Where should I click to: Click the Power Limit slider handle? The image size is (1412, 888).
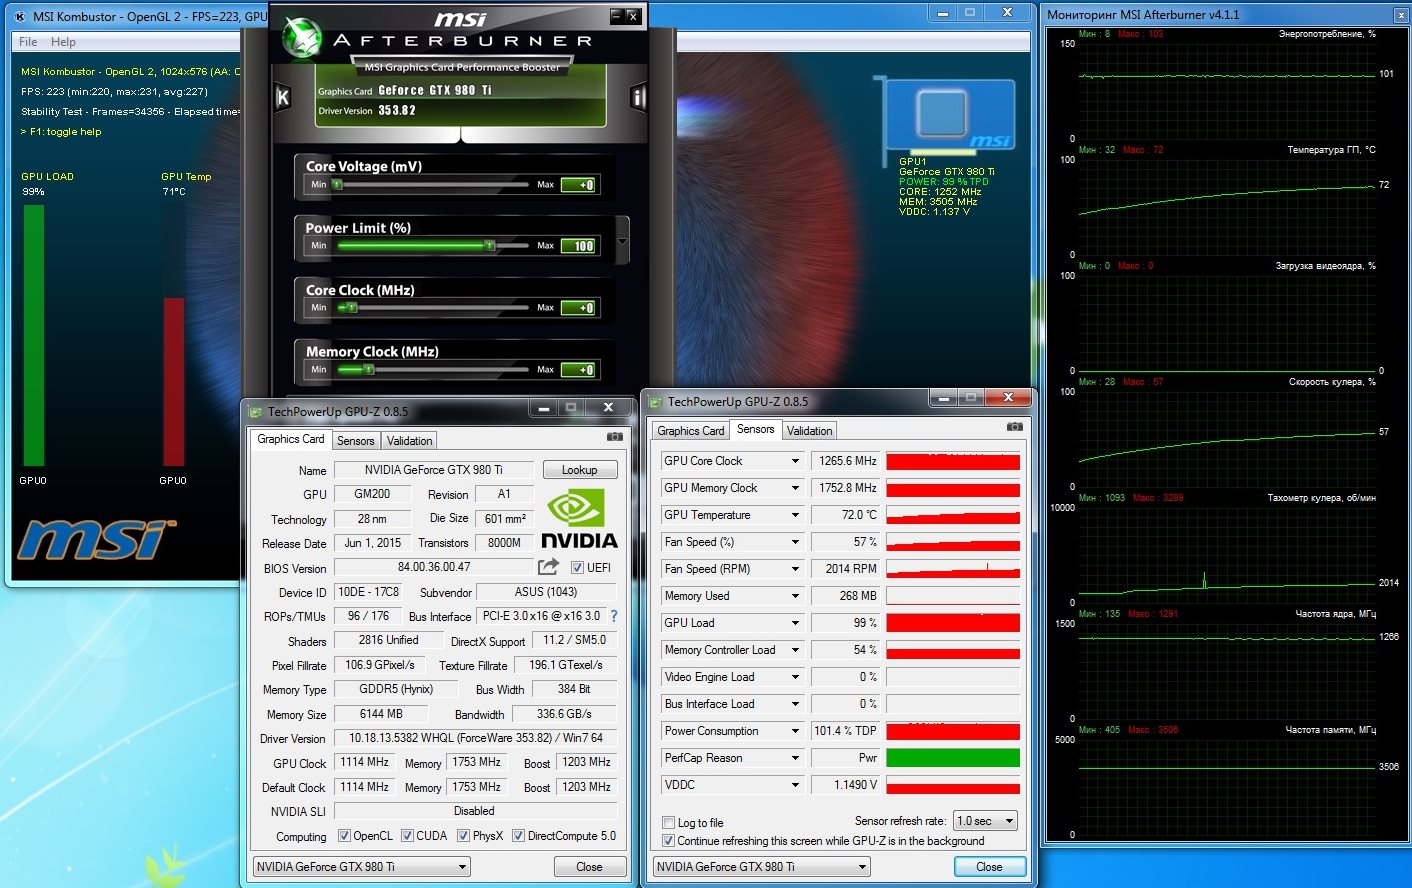coord(489,245)
